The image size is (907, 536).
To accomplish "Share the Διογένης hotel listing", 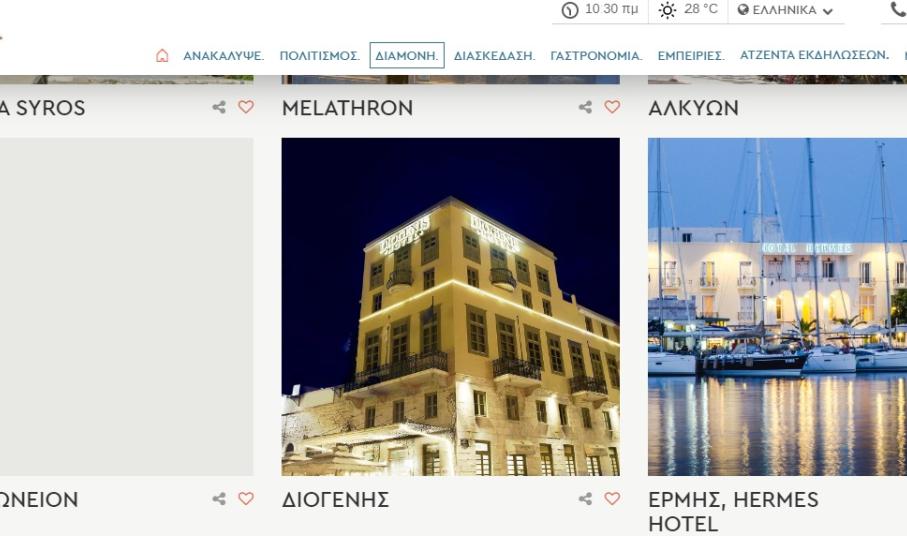I will pos(585,498).
